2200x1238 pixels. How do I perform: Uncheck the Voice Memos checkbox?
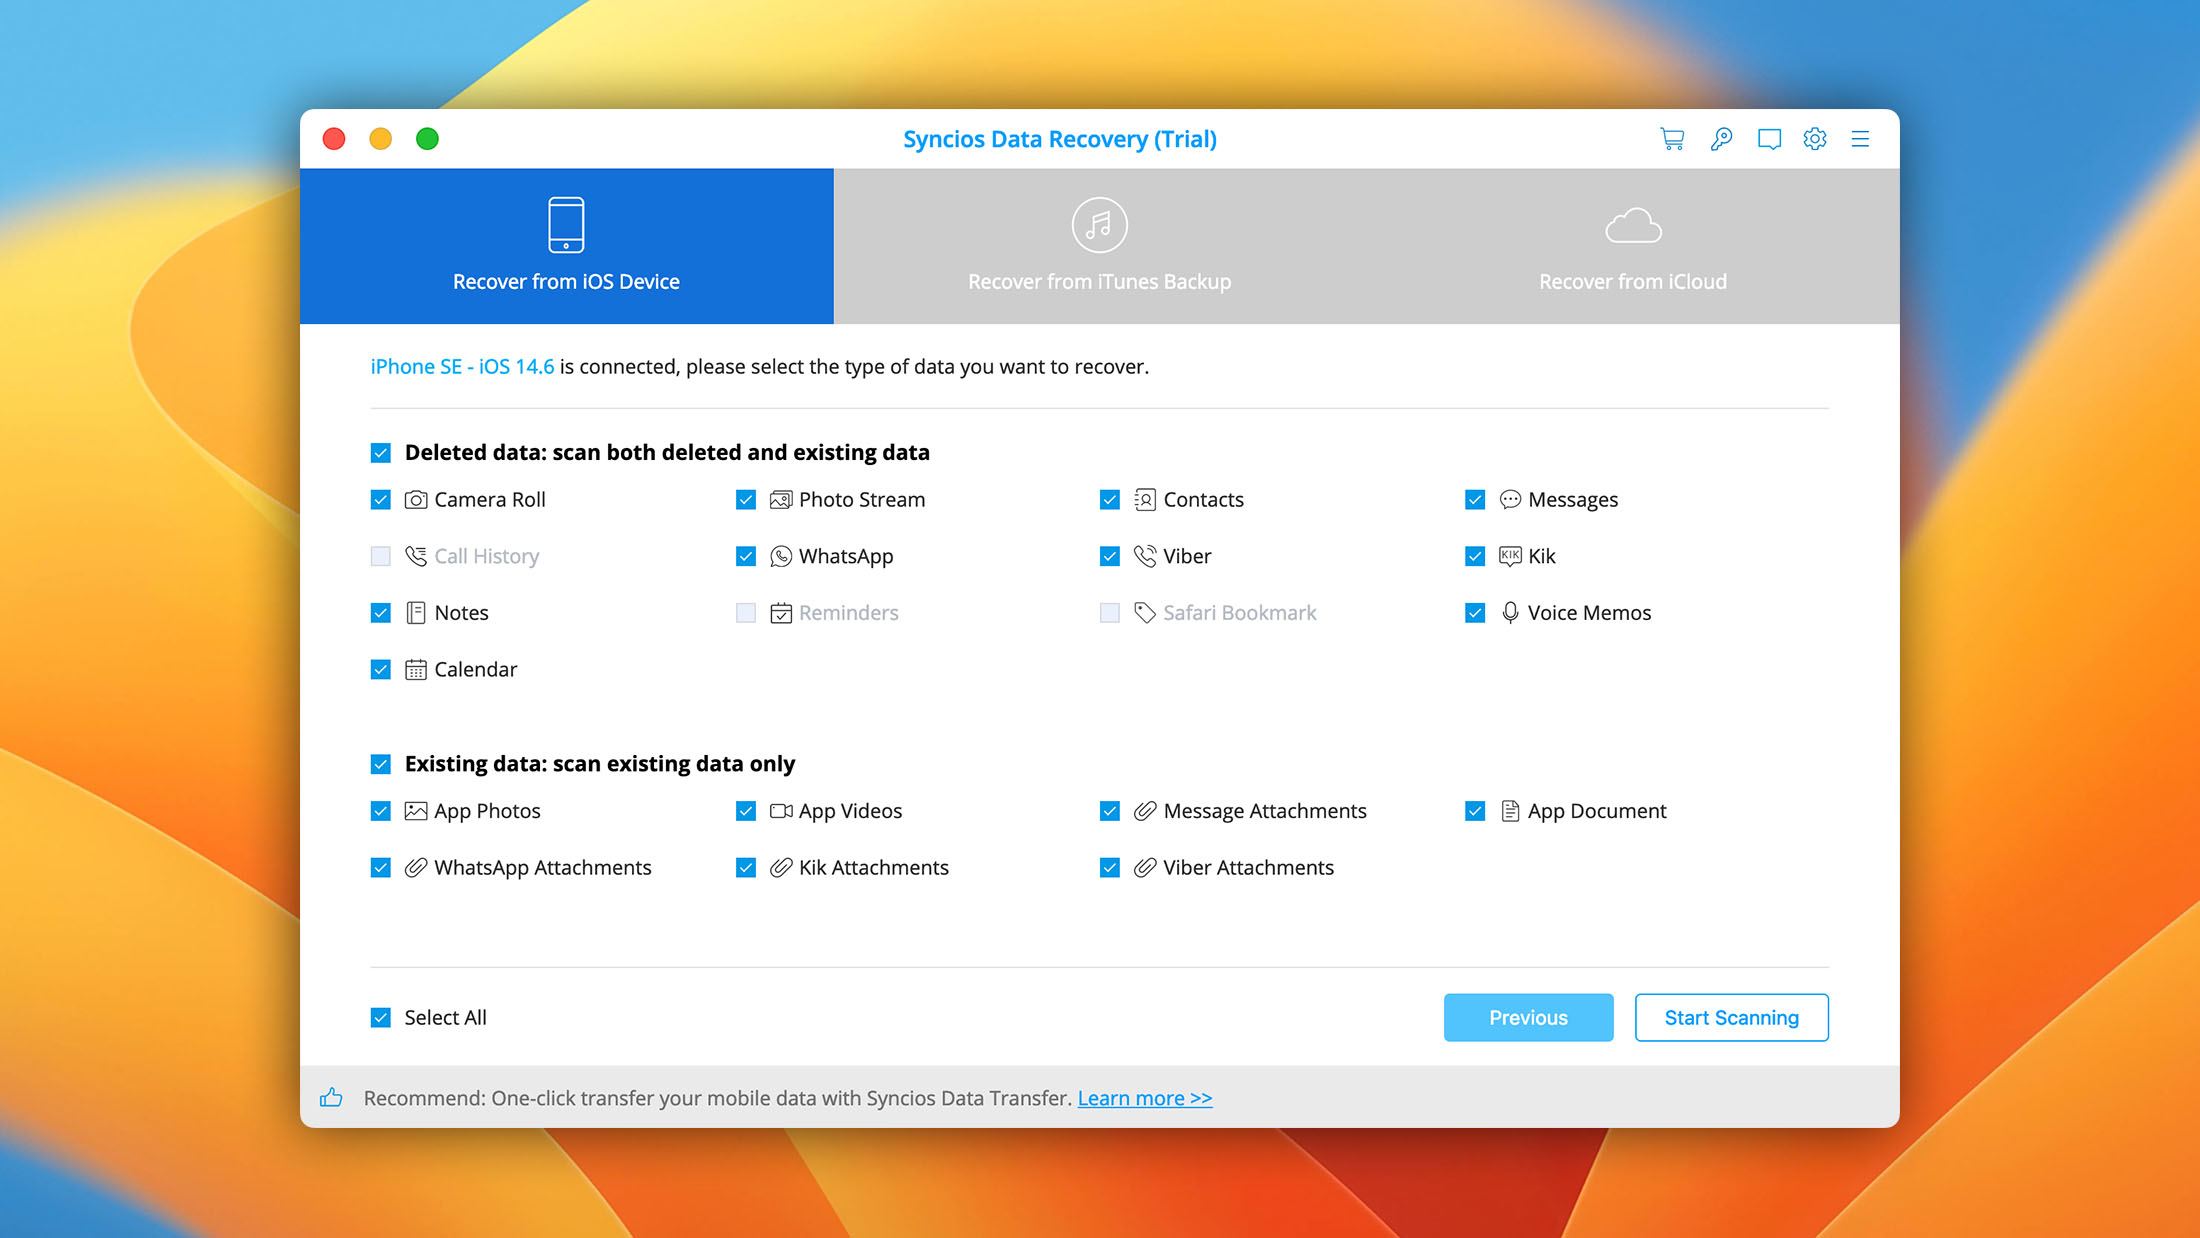(1475, 613)
